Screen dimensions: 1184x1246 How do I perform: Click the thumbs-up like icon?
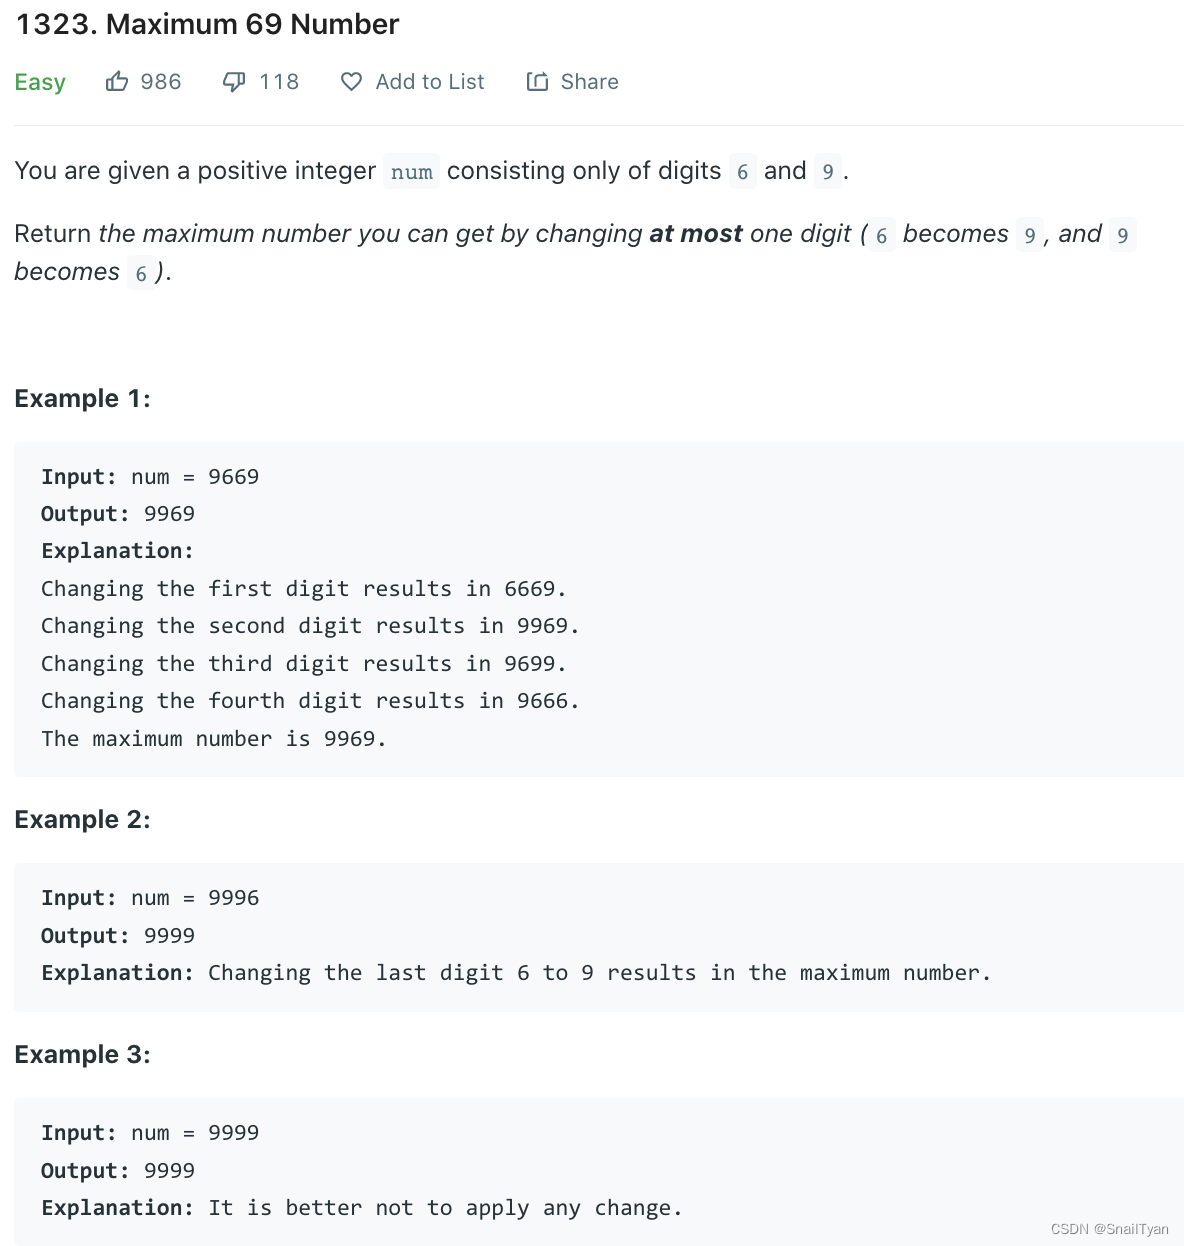coord(117,82)
